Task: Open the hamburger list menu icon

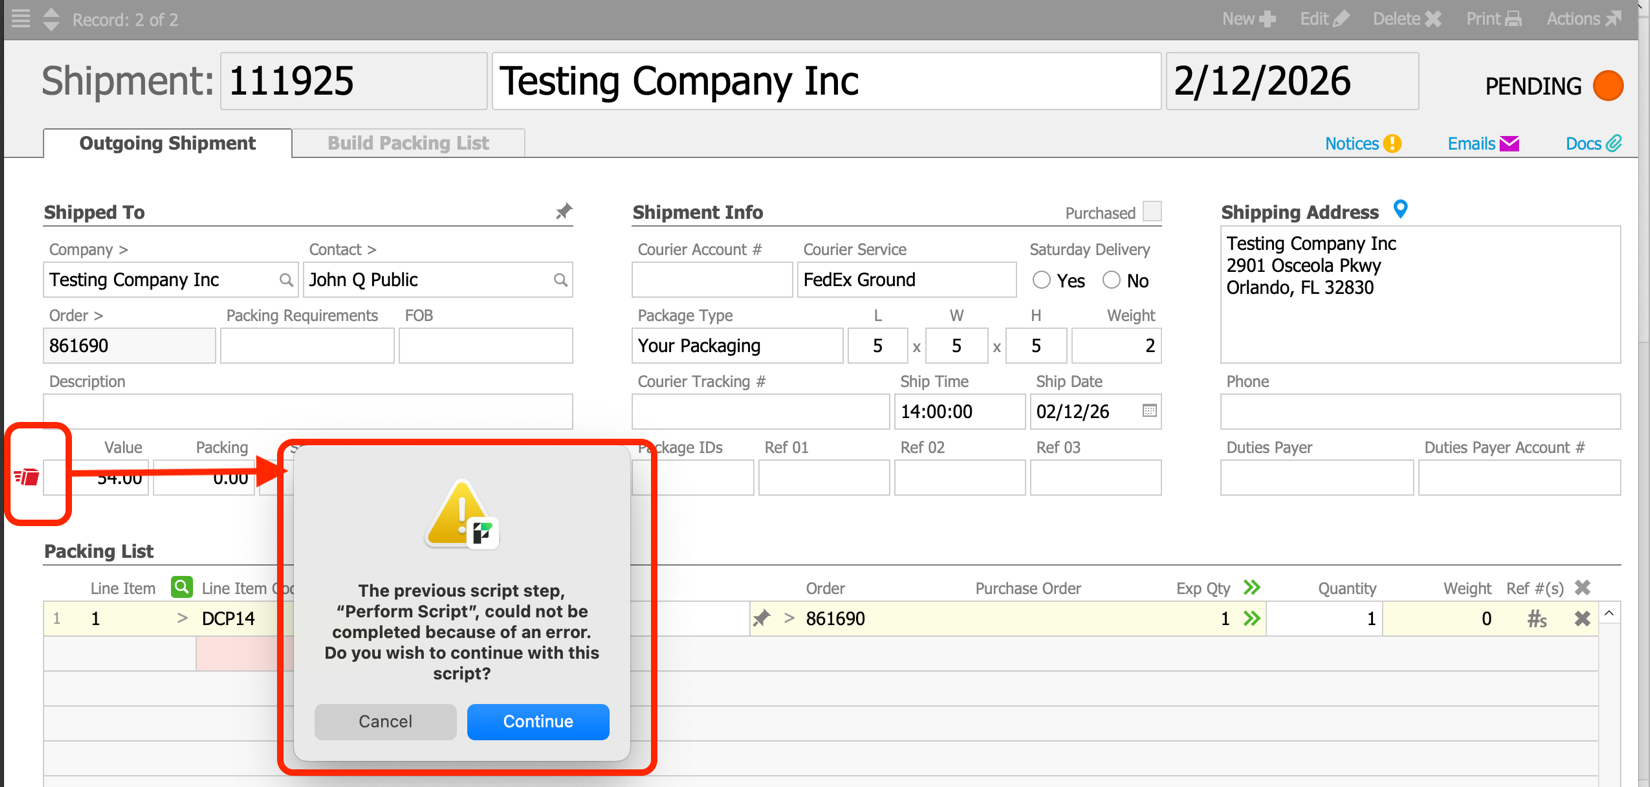Action: (x=20, y=19)
